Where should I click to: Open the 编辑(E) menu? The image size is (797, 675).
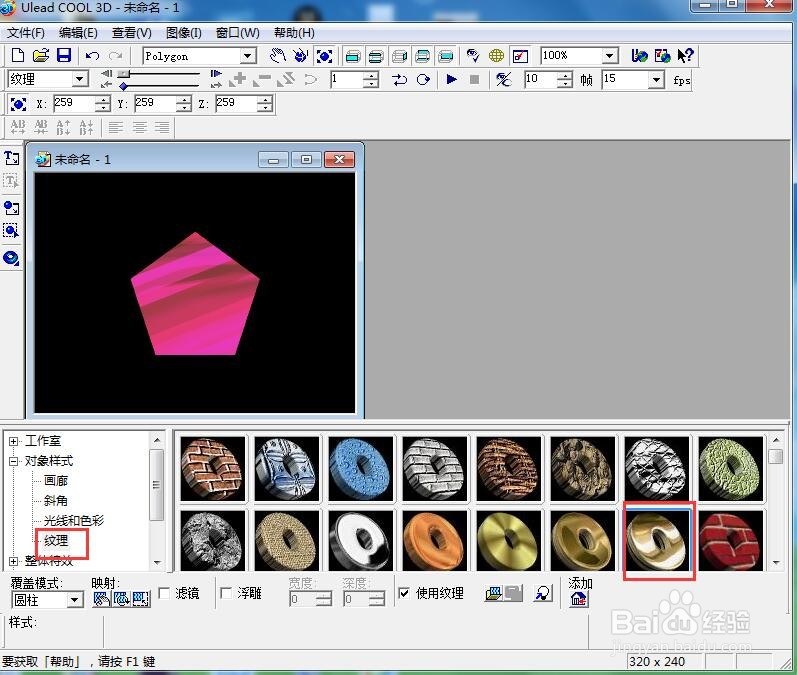click(x=78, y=33)
